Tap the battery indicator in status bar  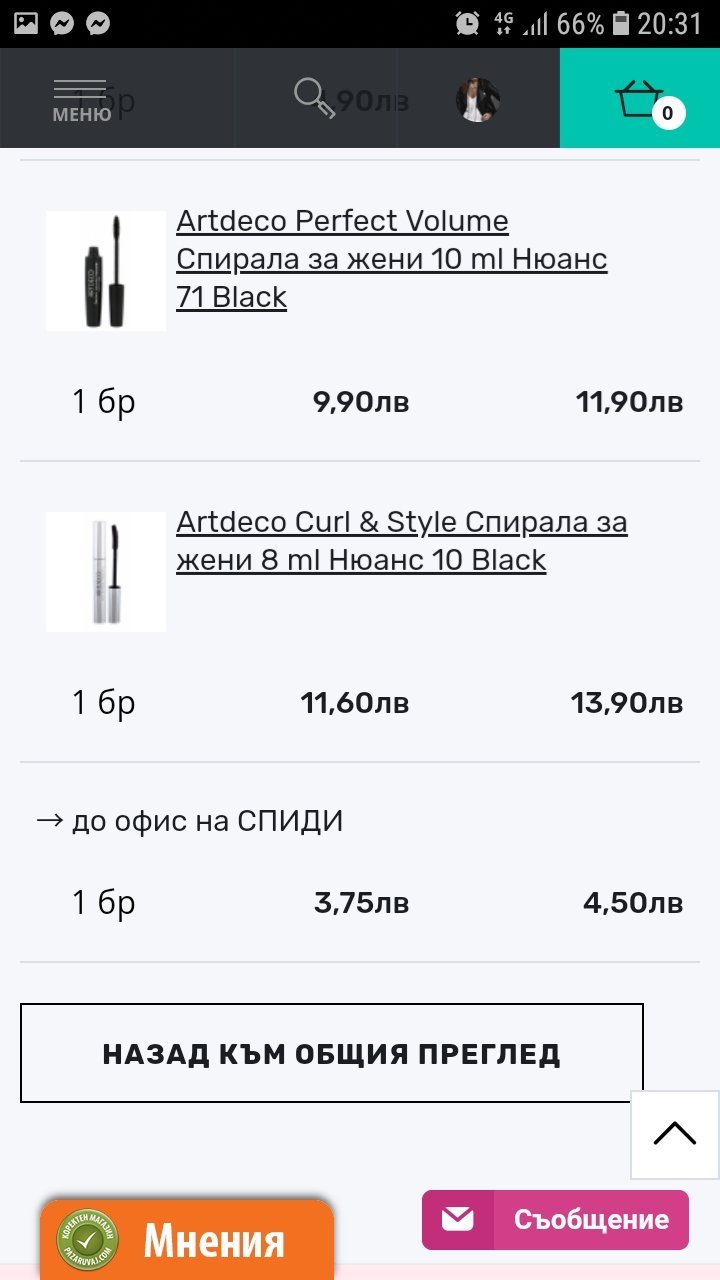[x=622, y=23]
